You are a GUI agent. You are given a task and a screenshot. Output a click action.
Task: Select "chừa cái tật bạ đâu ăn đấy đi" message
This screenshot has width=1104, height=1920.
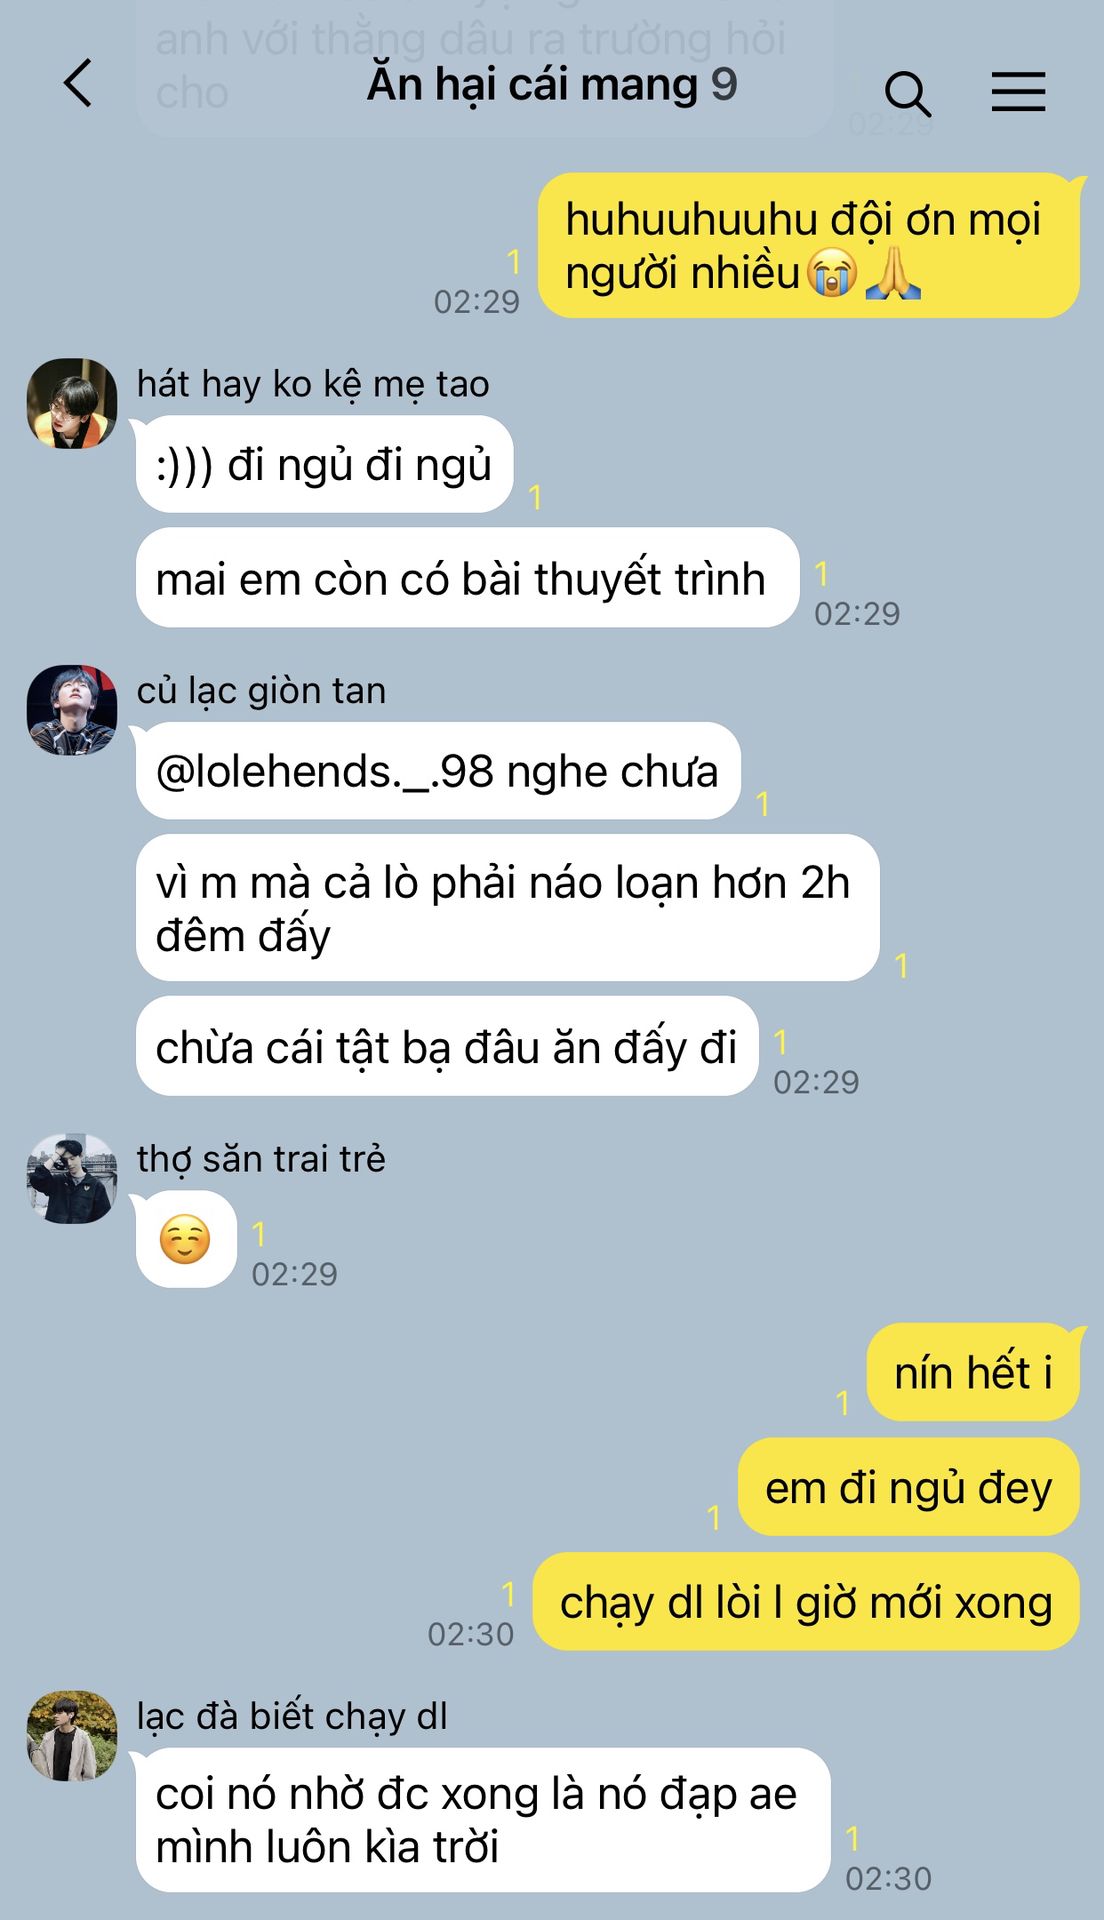click(447, 1046)
